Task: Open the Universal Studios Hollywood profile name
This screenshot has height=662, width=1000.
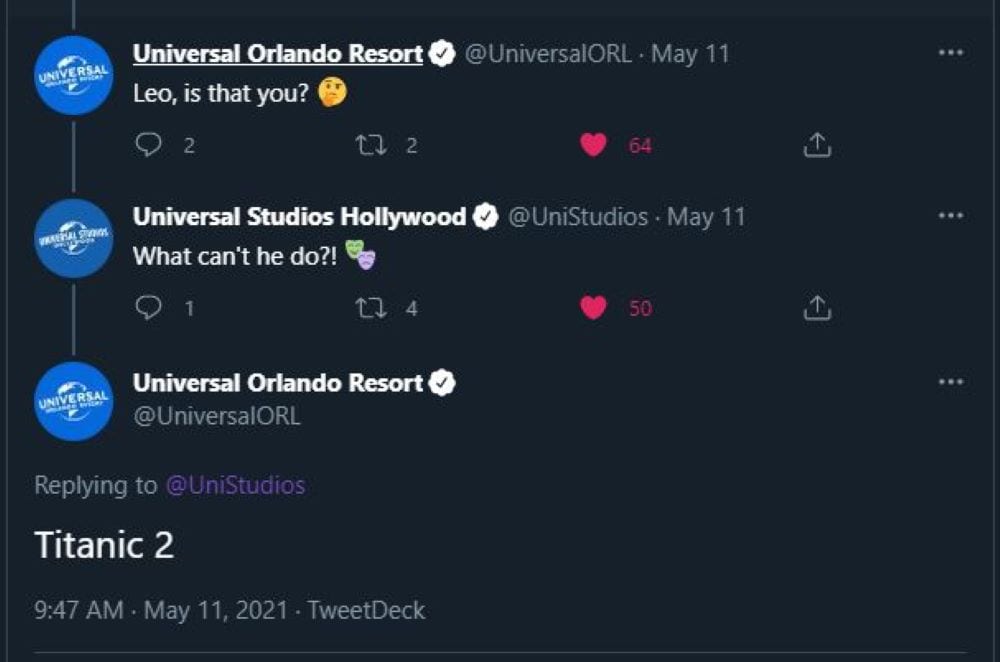Action: coord(299,217)
